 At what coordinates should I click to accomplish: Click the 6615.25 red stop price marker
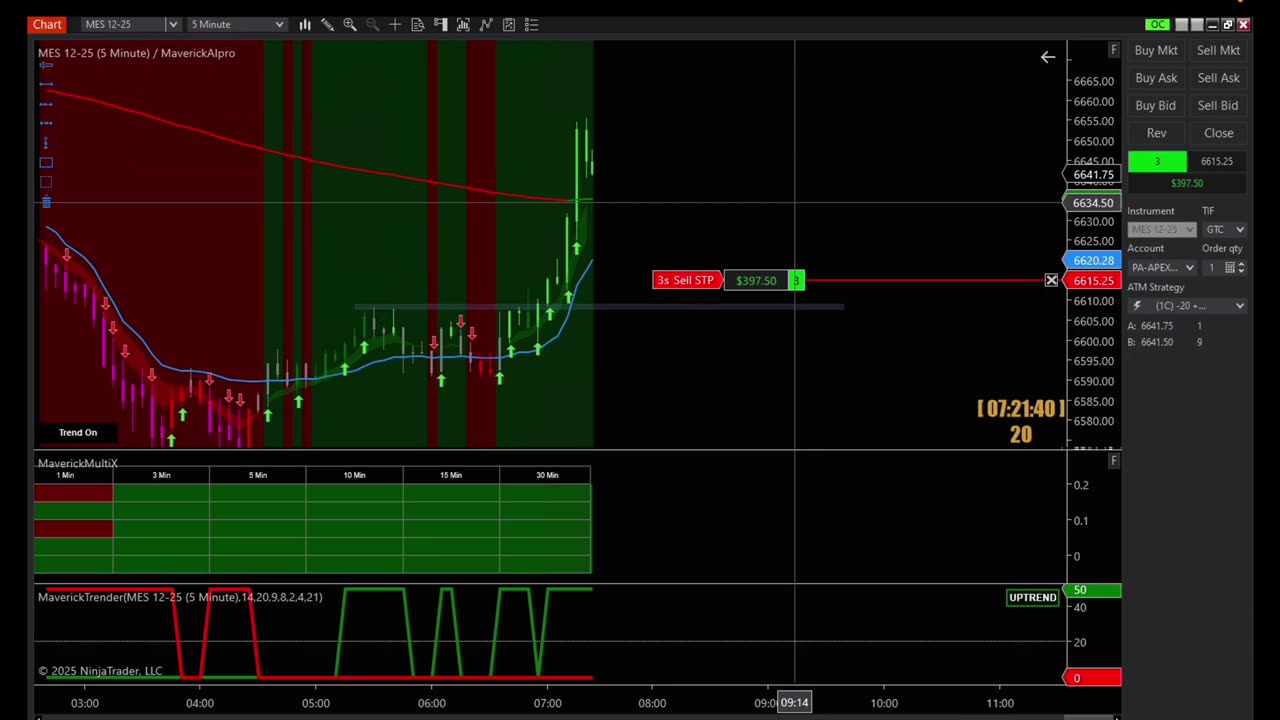tap(1093, 281)
